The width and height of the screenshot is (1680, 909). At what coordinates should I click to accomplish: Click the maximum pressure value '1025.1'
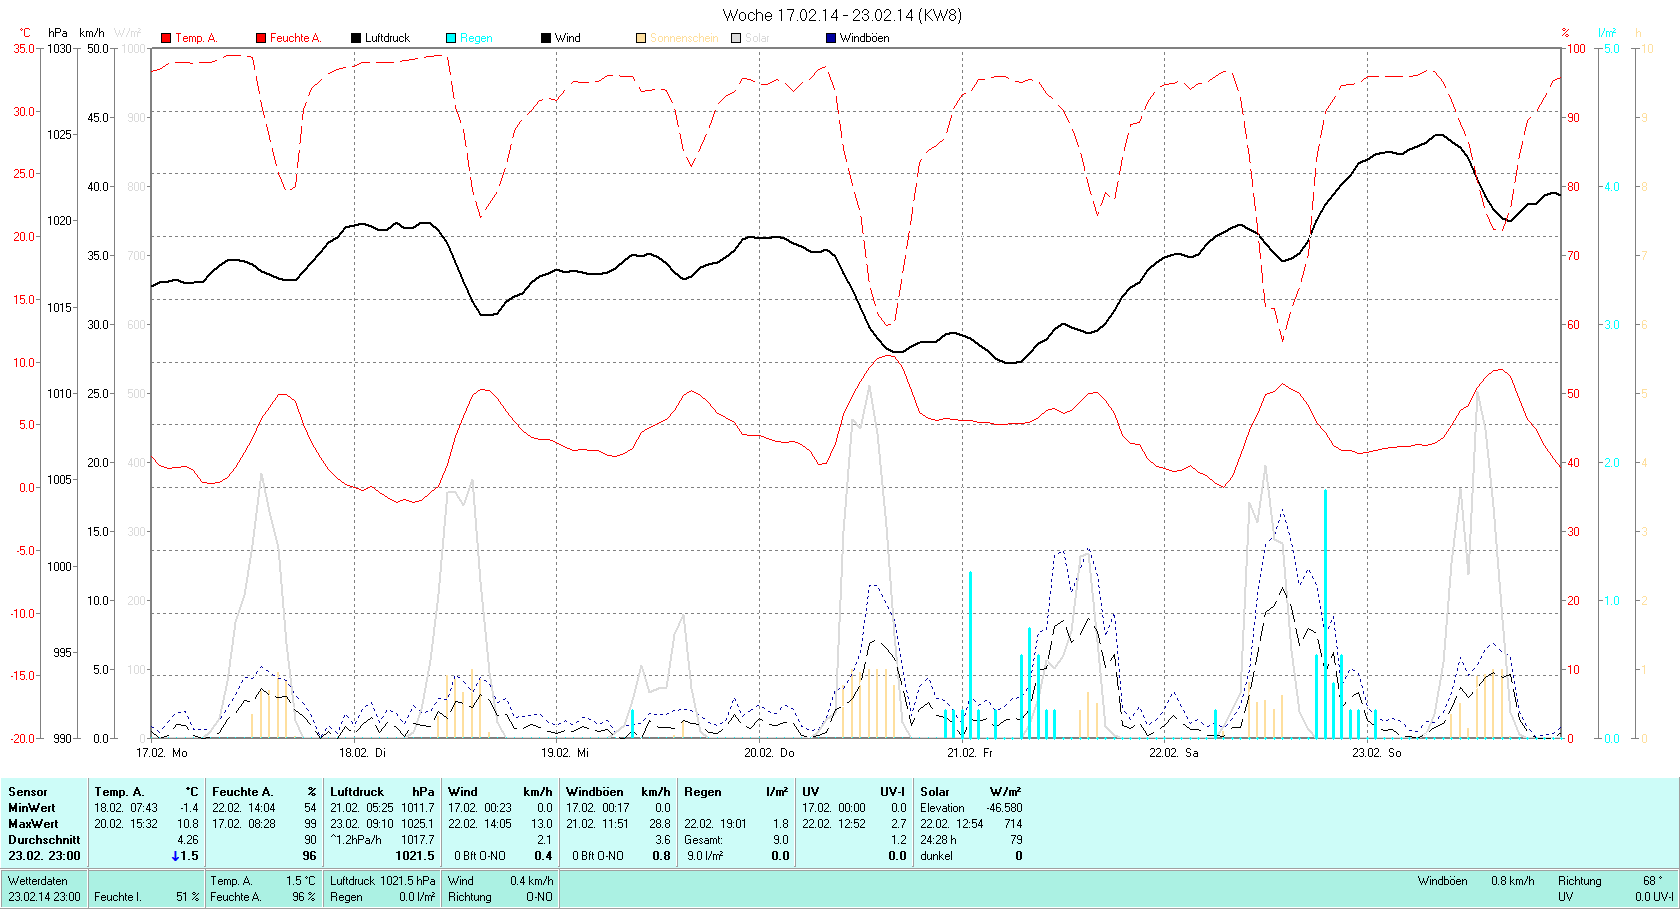(418, 823)
